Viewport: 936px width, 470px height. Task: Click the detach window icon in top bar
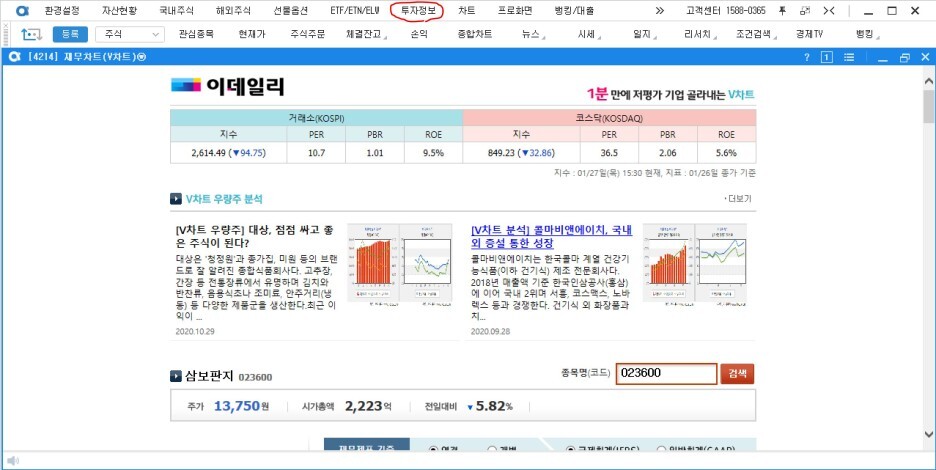(805, 11)
